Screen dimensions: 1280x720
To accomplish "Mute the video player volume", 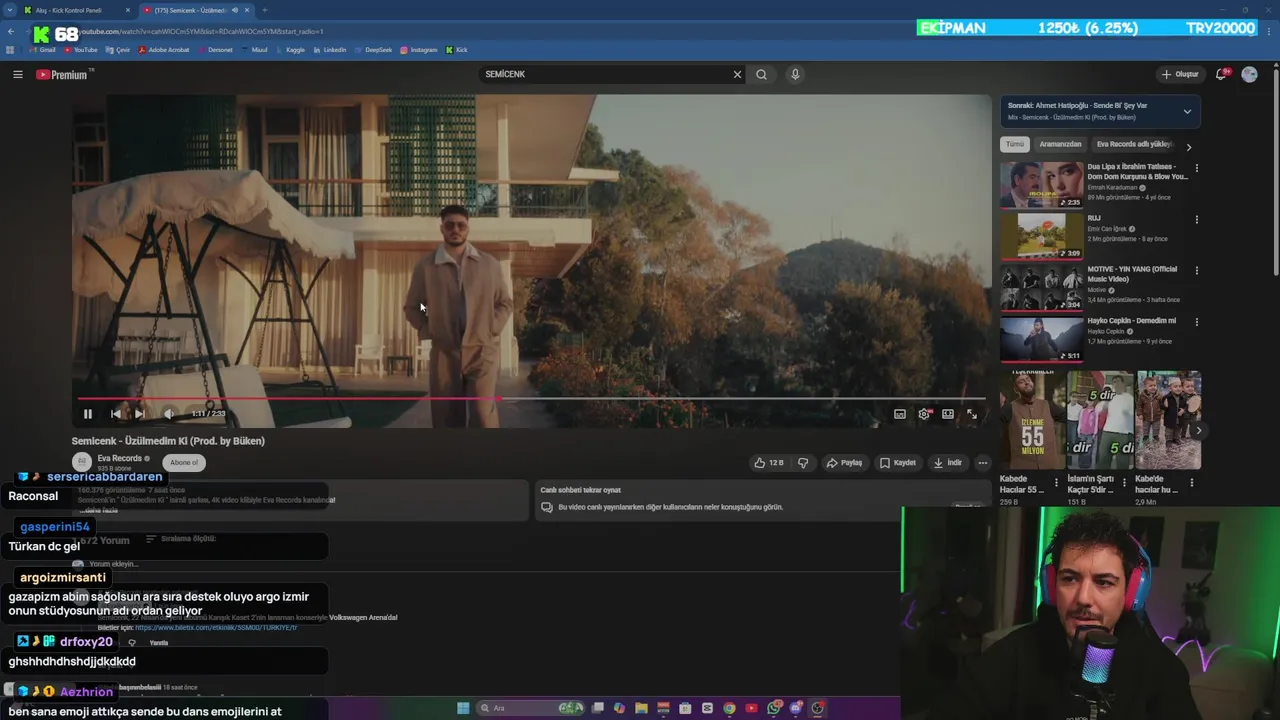I will tap(168, 414).
